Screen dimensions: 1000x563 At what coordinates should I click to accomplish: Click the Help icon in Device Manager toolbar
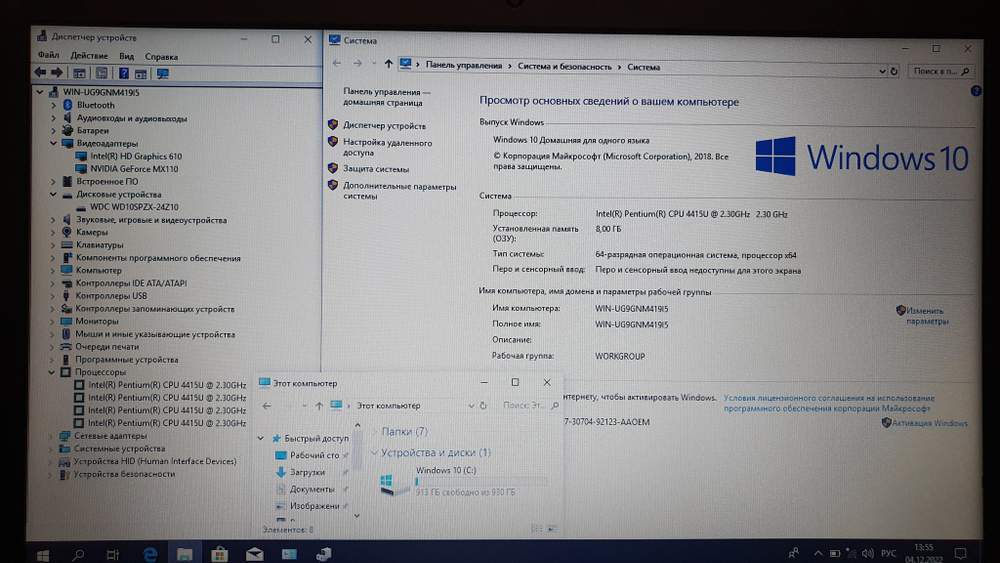[x=124, y=74]
